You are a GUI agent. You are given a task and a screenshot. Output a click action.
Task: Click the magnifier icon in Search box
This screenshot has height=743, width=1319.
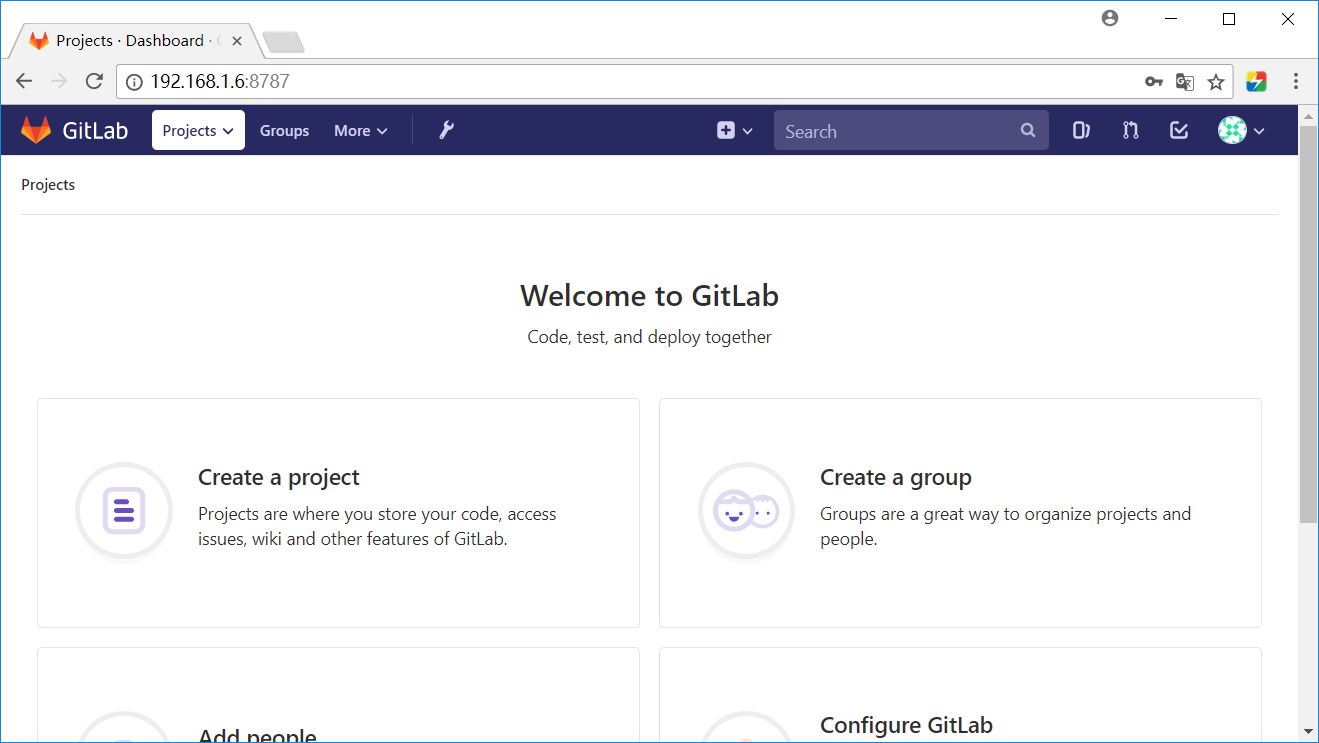pyautogui.click(x=1028, y=131)
